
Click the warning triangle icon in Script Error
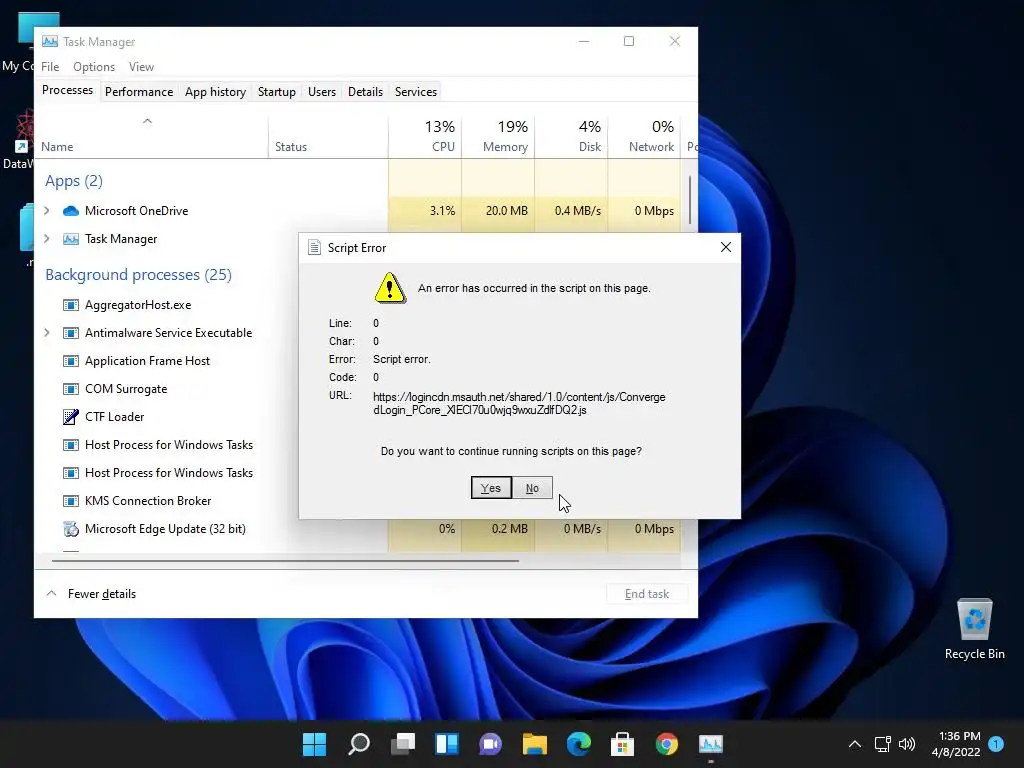click(x=390, y=288)
